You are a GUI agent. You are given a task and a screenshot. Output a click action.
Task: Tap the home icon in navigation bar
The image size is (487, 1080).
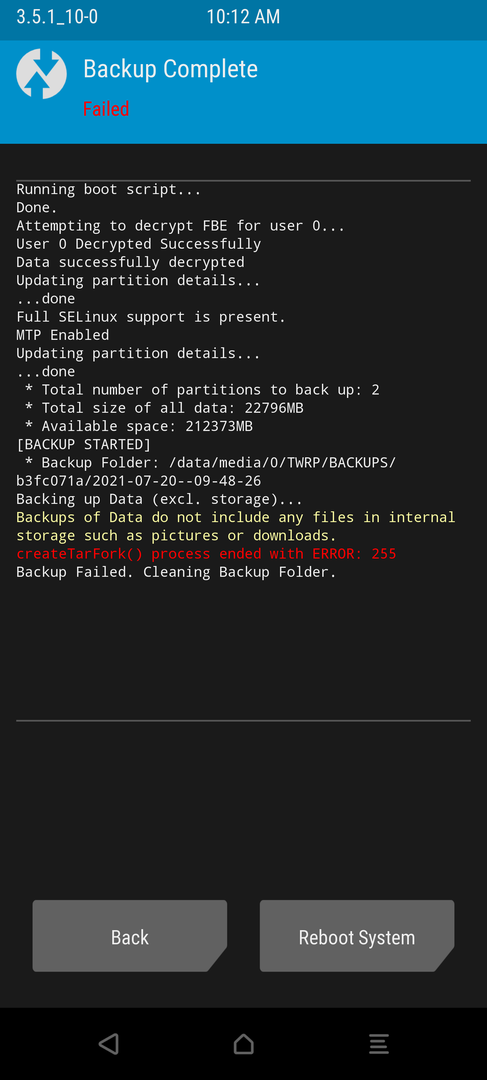click(x=243, y=1043)
